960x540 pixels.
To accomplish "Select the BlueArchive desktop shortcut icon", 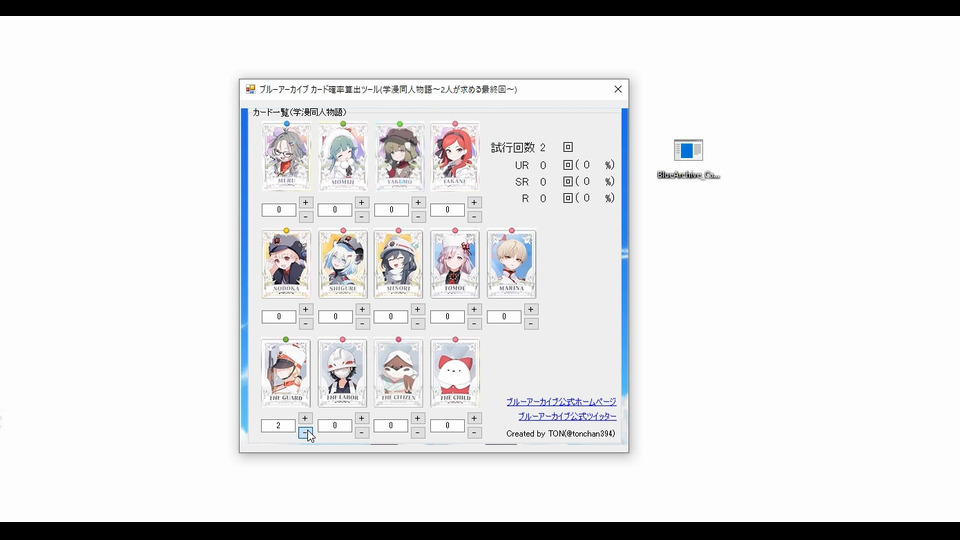I will (x=688, y=159).
